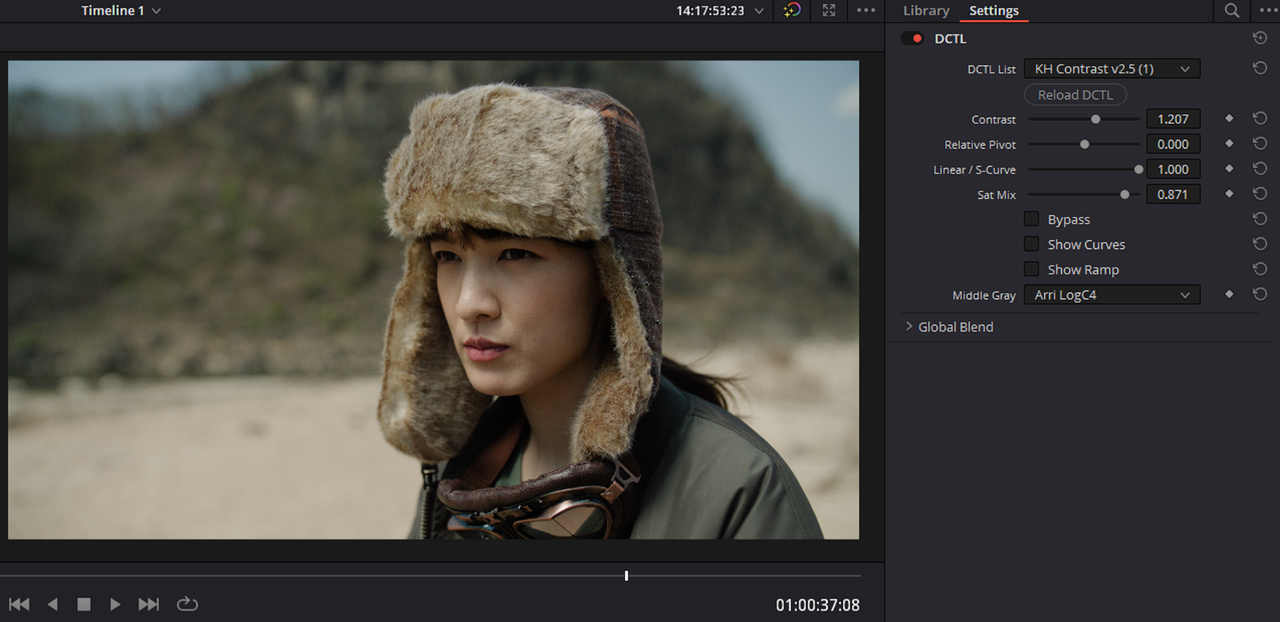The image size is (1280, 622).
Task: Play the clip in reverse
Action: (53, 604)
